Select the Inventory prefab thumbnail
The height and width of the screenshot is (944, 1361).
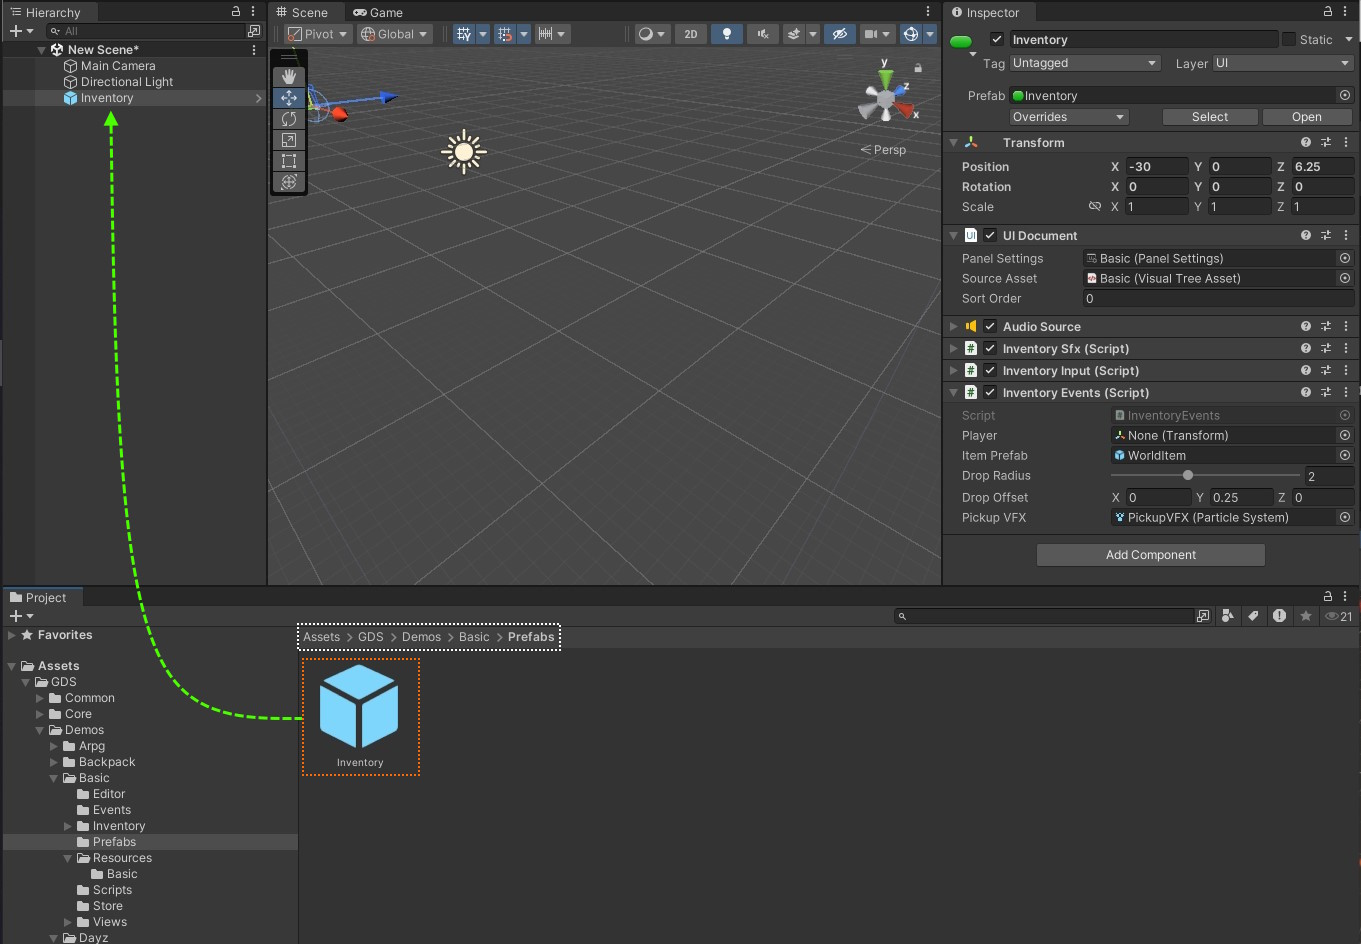tap(359, 708)
